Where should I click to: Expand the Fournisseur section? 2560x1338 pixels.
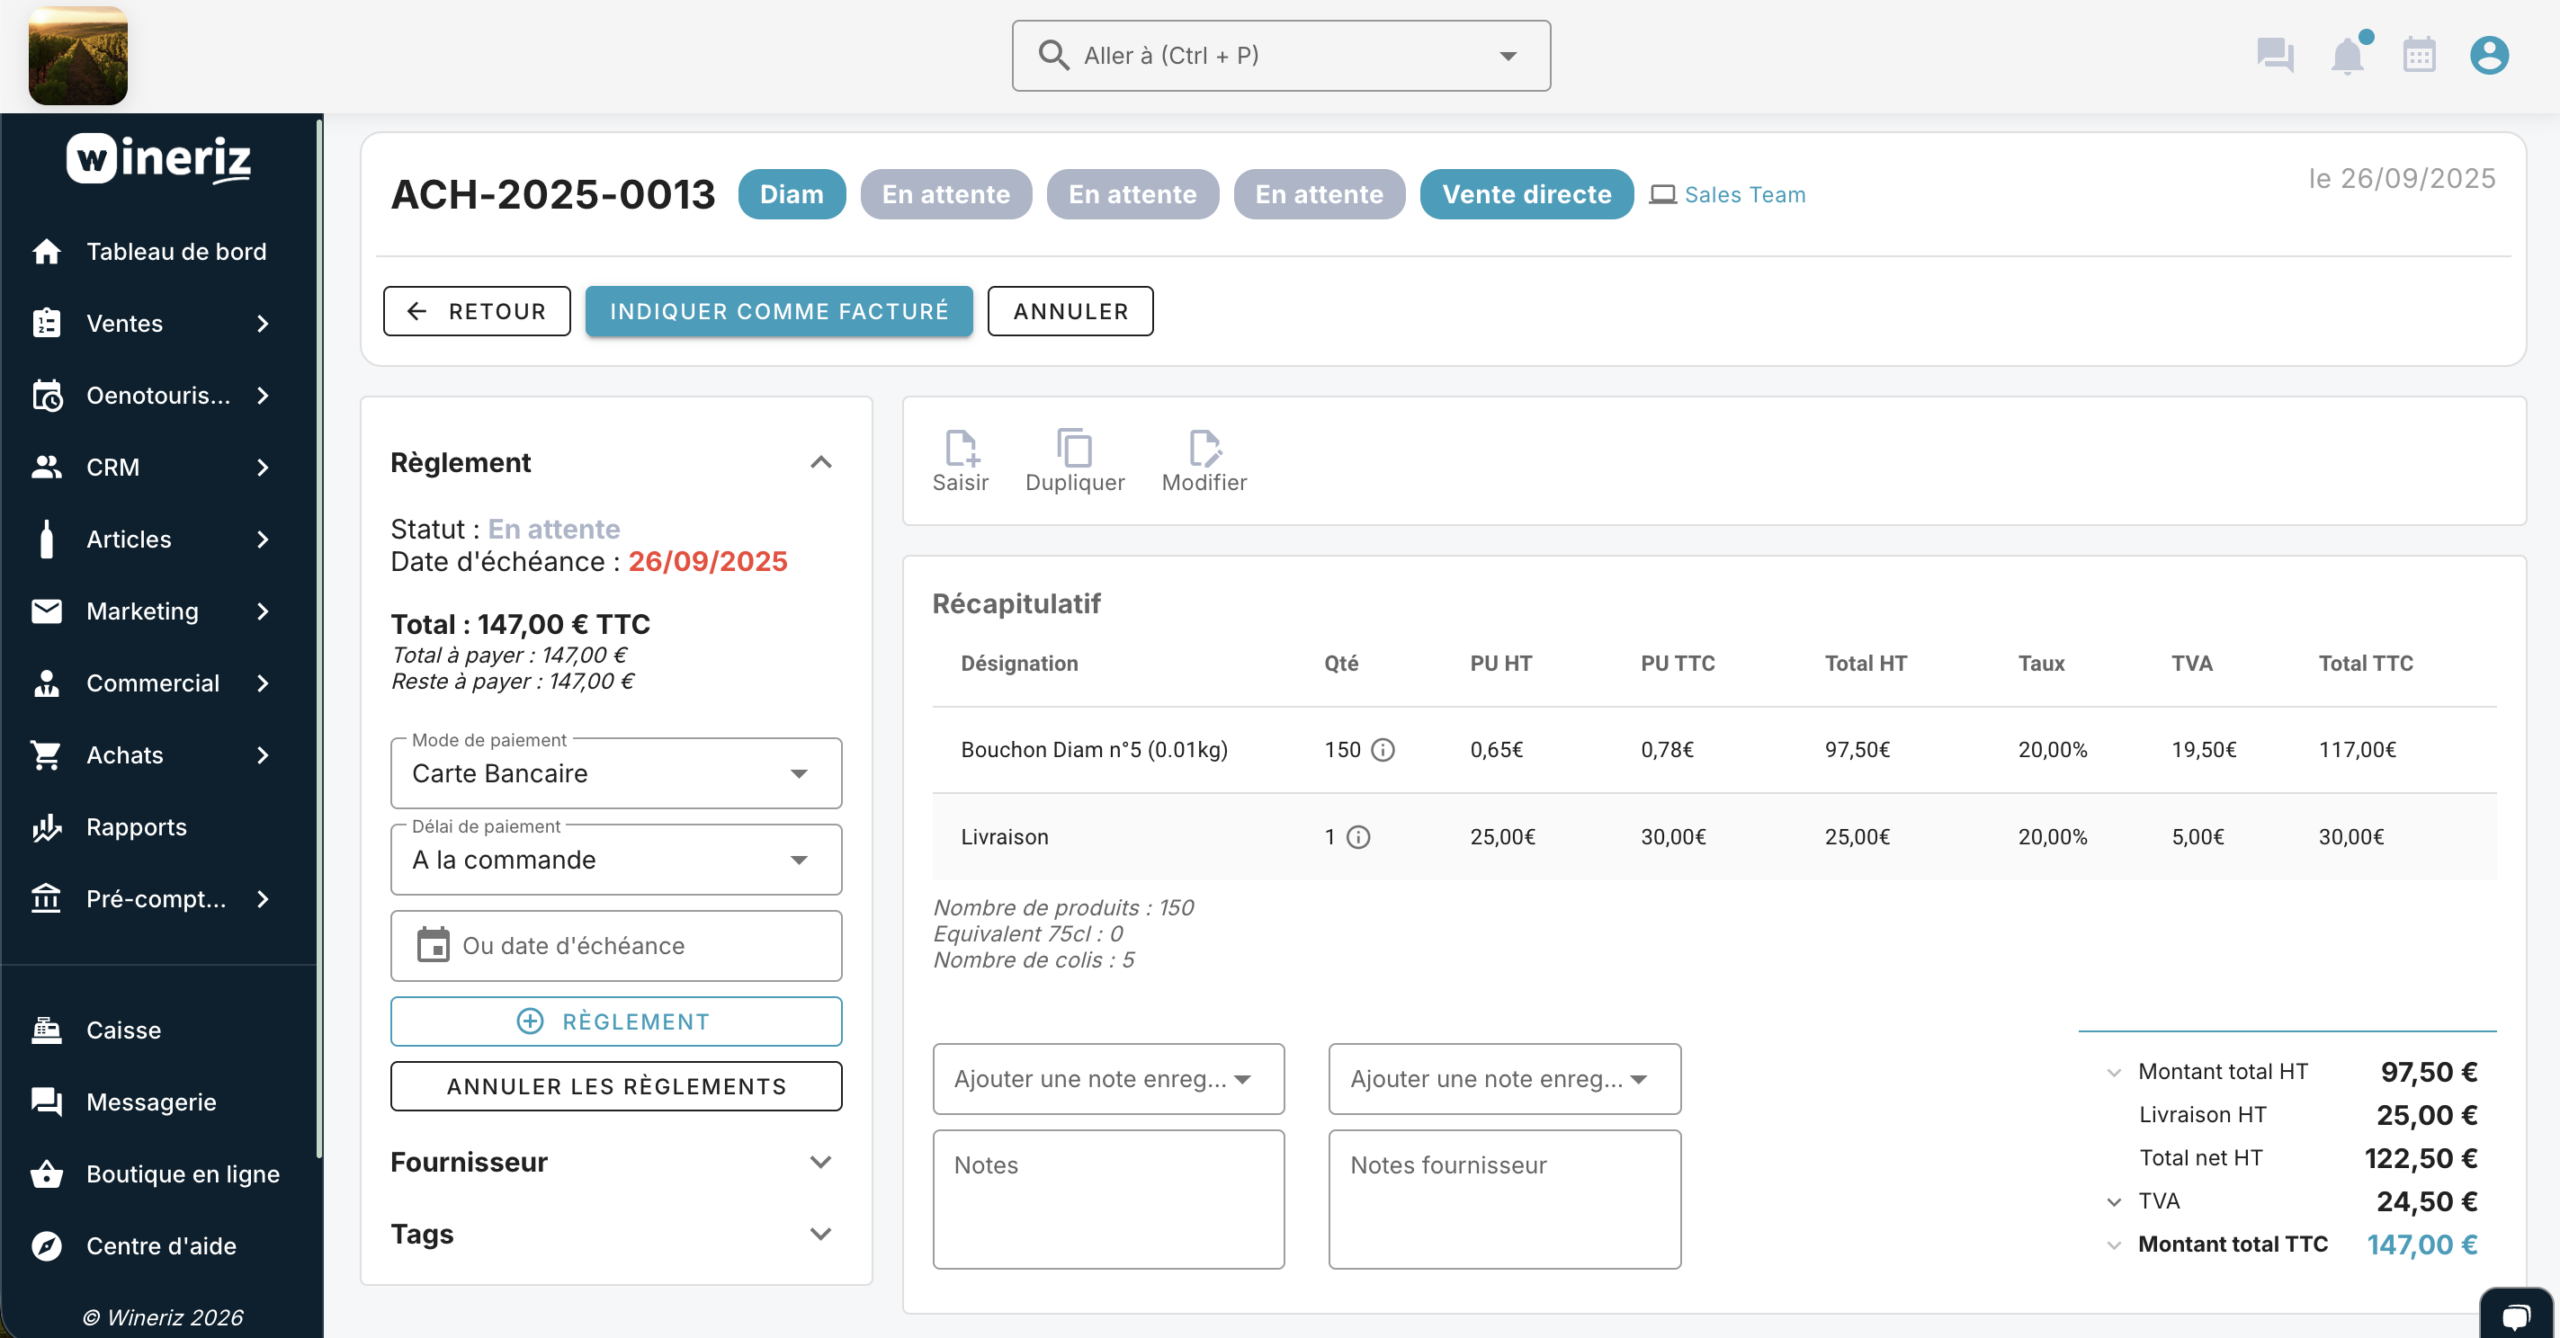[x=820, y=1162]
